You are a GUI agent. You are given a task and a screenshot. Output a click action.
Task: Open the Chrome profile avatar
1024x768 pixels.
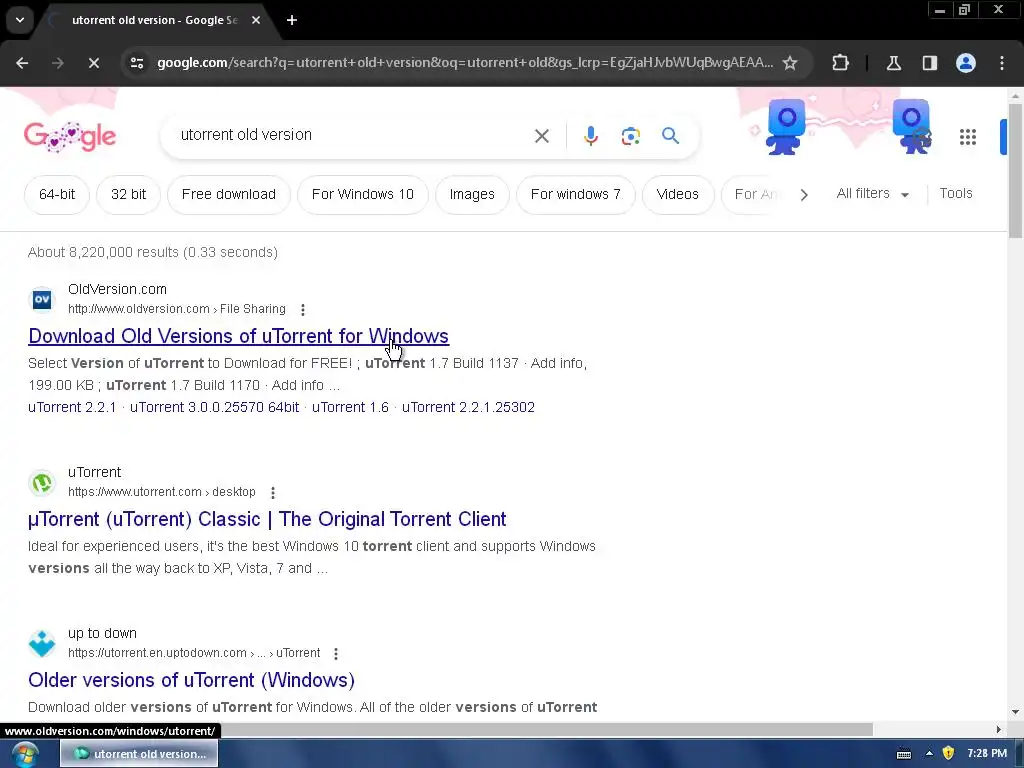[966, 63]
